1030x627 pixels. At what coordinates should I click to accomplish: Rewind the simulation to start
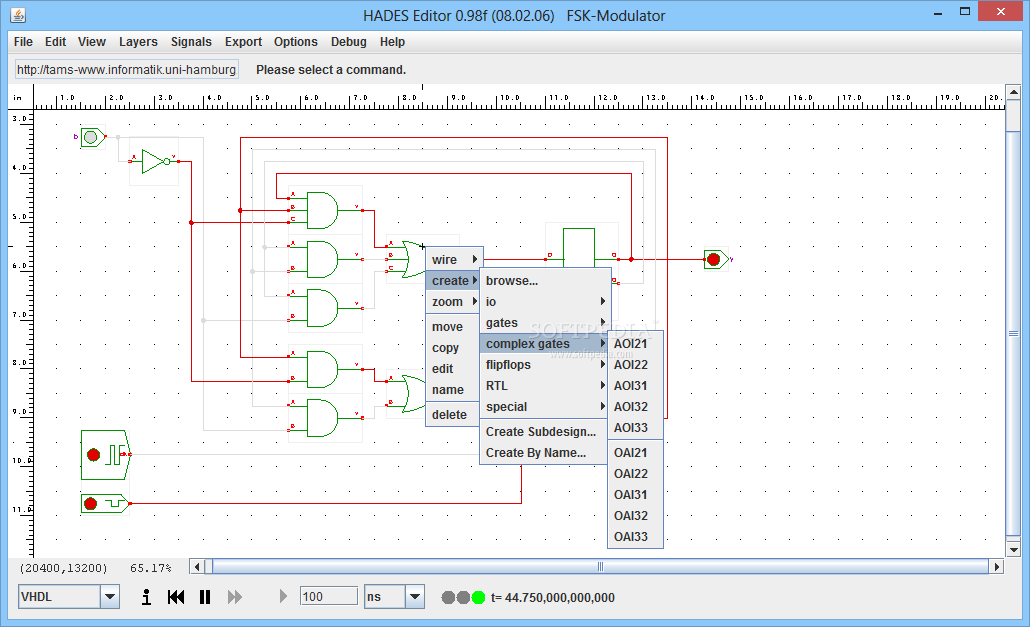click(x=176, y=597)
